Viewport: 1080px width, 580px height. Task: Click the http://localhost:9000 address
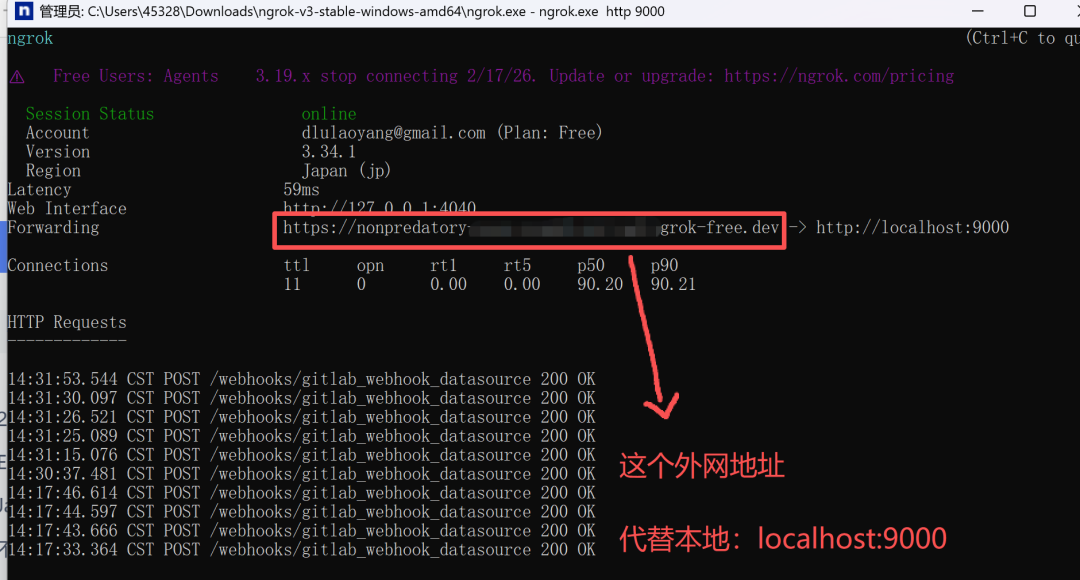pyautogui.click(x=912, y=227)
